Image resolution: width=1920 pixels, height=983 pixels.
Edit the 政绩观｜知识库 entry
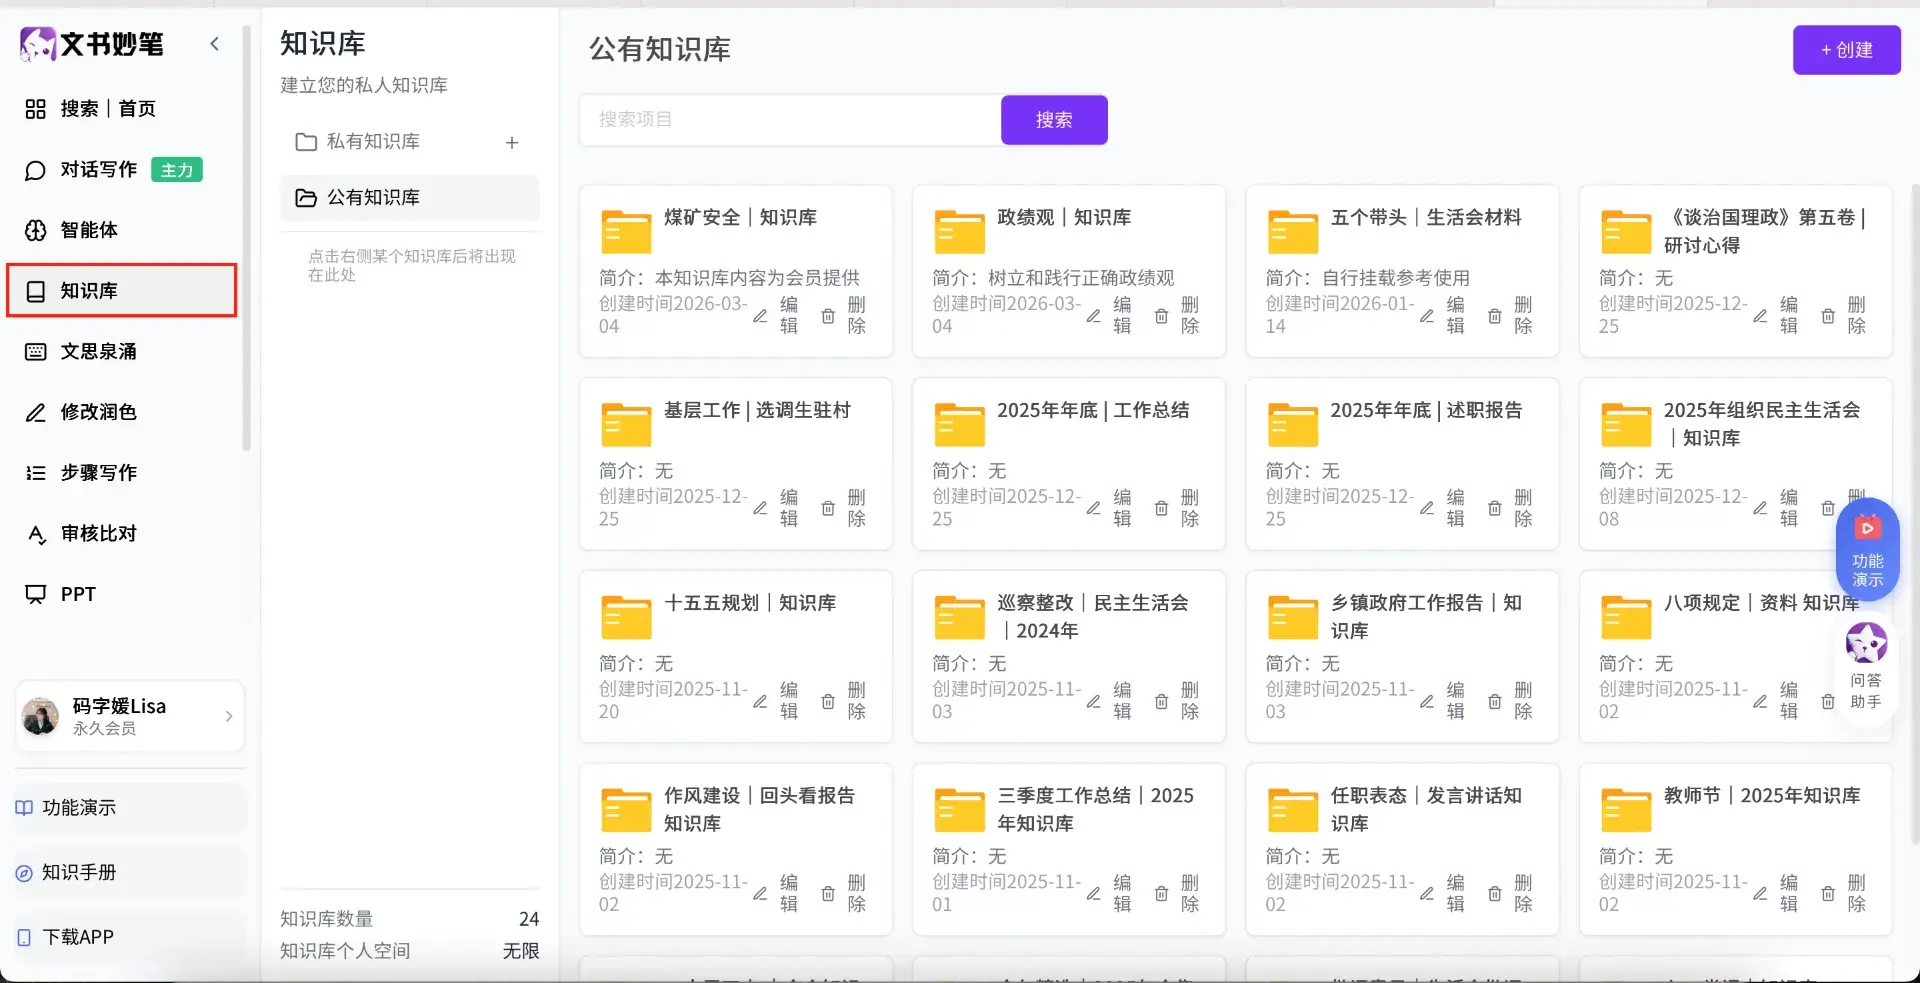(1110, 315)
